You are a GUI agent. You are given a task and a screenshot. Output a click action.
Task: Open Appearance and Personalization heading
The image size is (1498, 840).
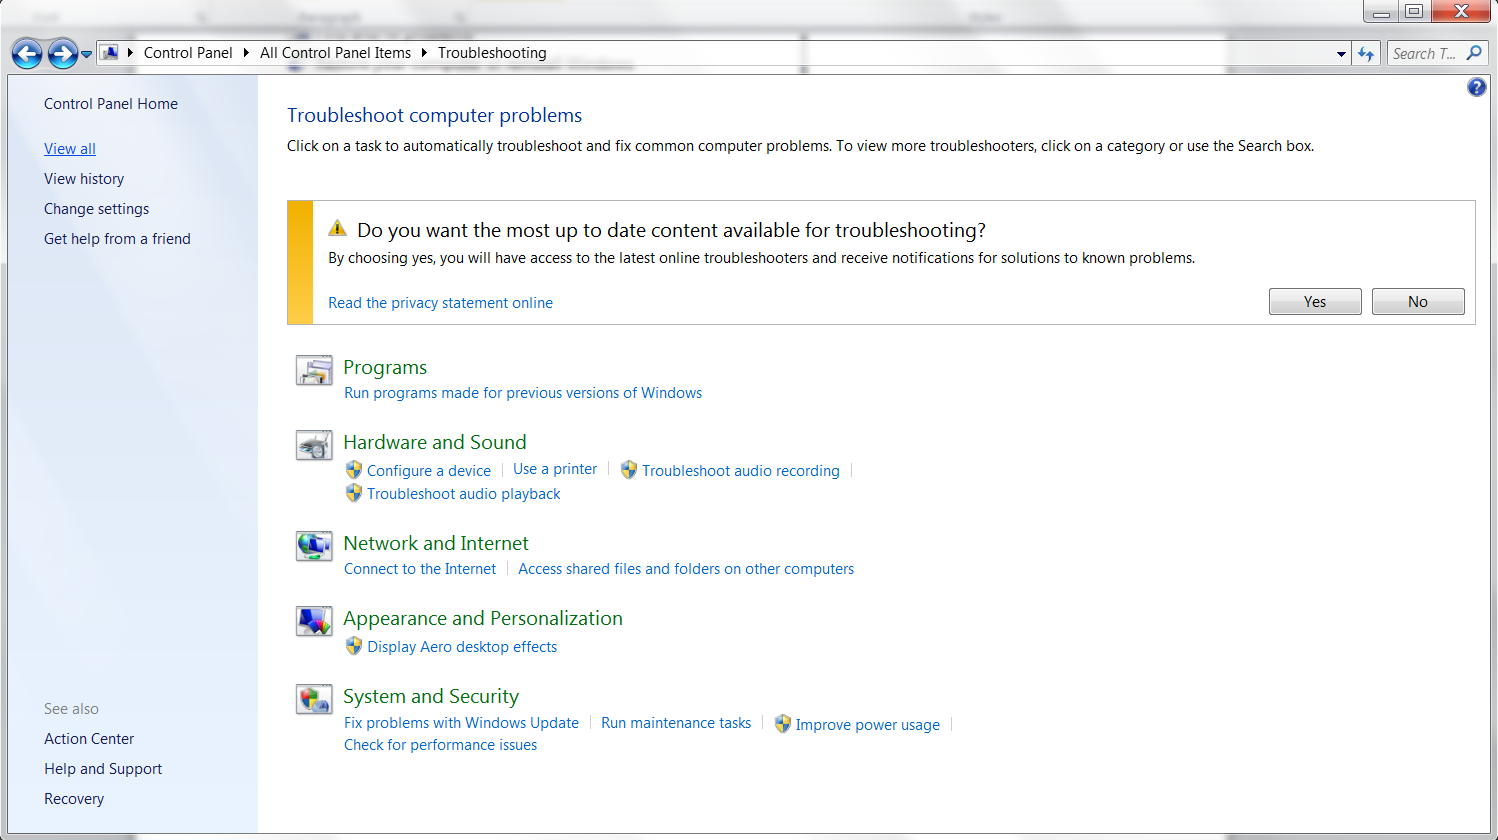[483, 618]
